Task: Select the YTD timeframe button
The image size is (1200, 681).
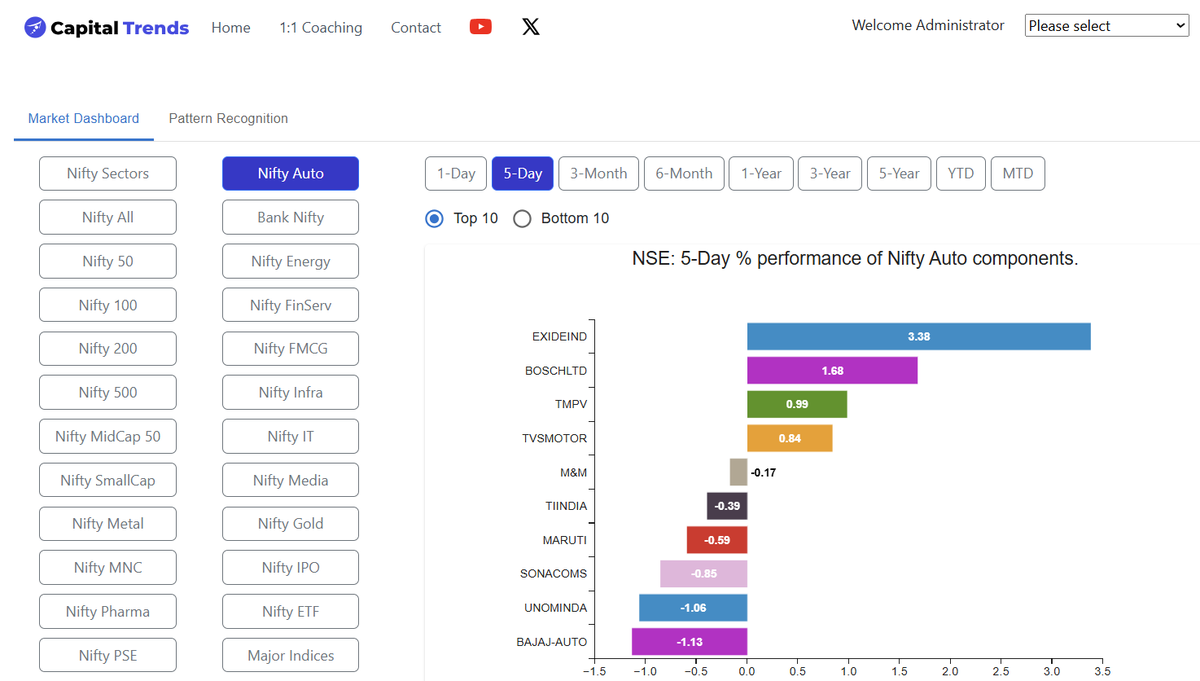Action: pos(961,173)
